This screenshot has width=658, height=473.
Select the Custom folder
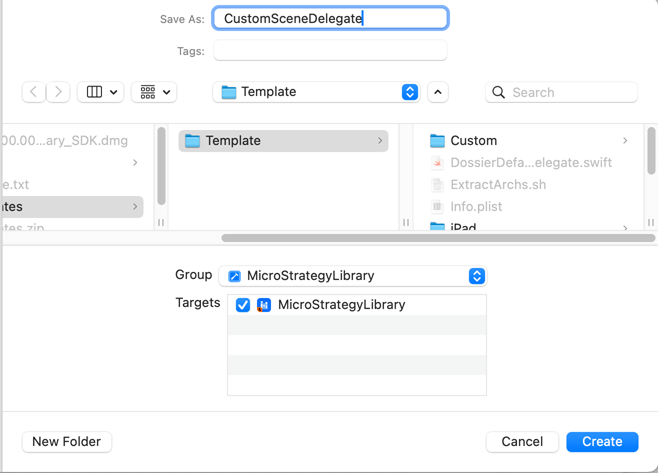click(x=529, y=141)
